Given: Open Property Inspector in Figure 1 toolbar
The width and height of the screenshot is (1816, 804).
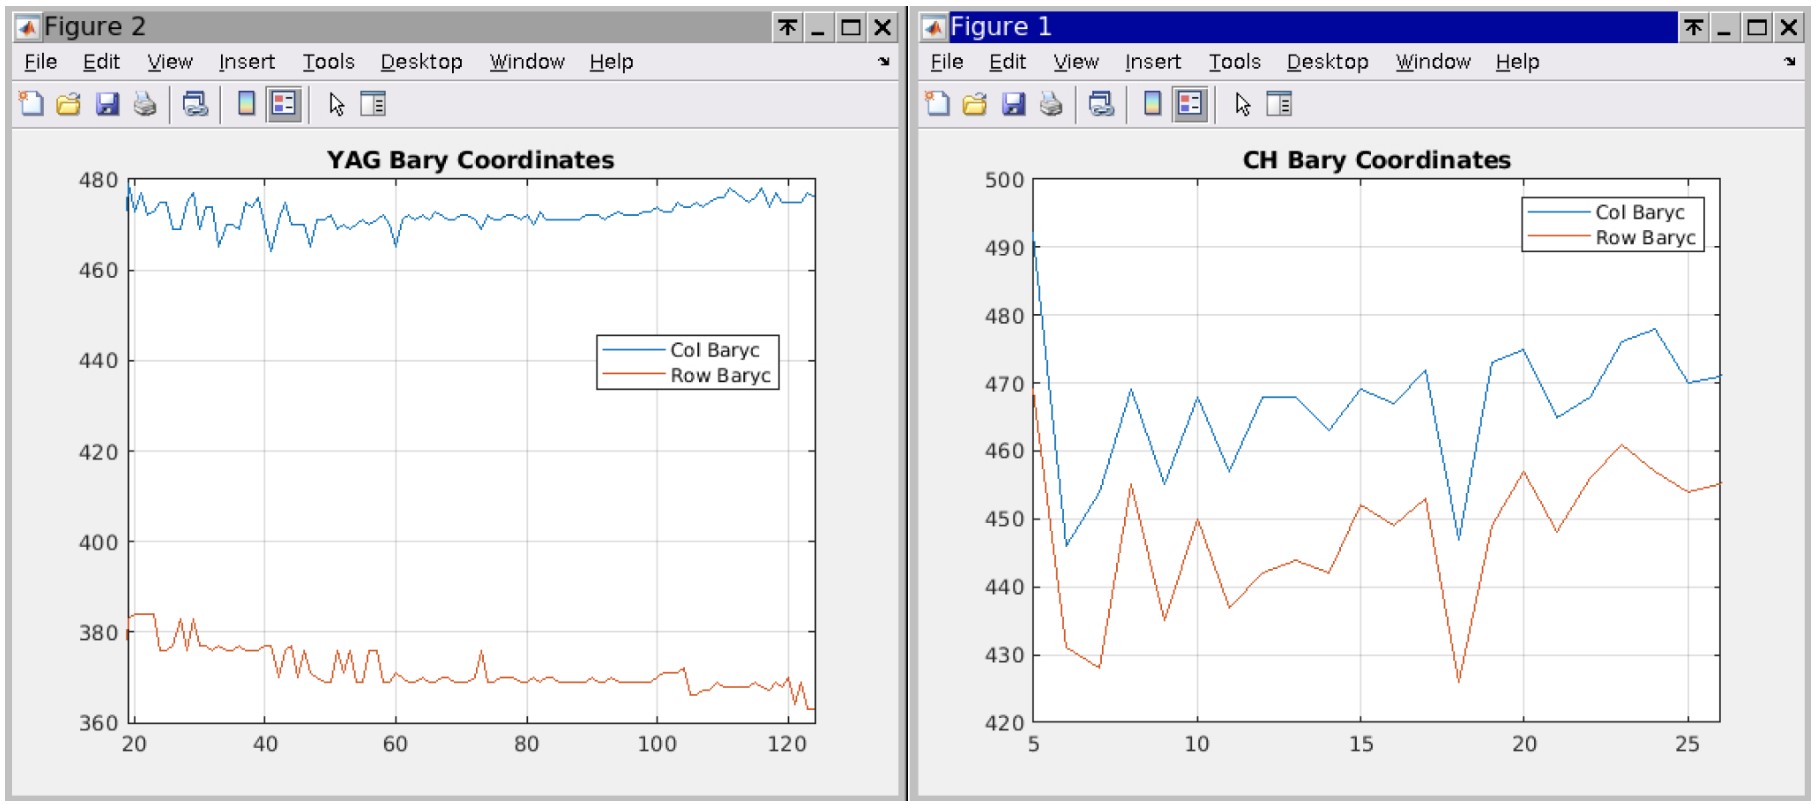Looking at the screenshot, I should [1279, 104].
